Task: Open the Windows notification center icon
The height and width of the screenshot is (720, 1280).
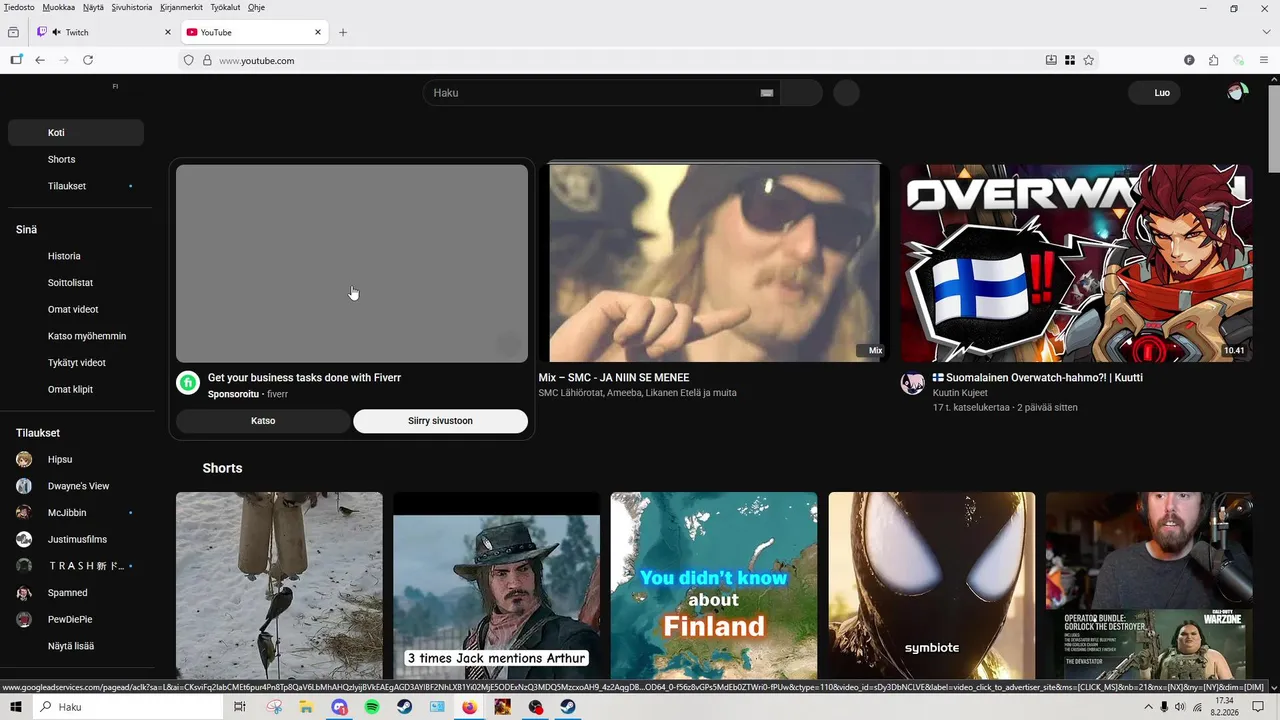Action: (x=1259, y=707)
